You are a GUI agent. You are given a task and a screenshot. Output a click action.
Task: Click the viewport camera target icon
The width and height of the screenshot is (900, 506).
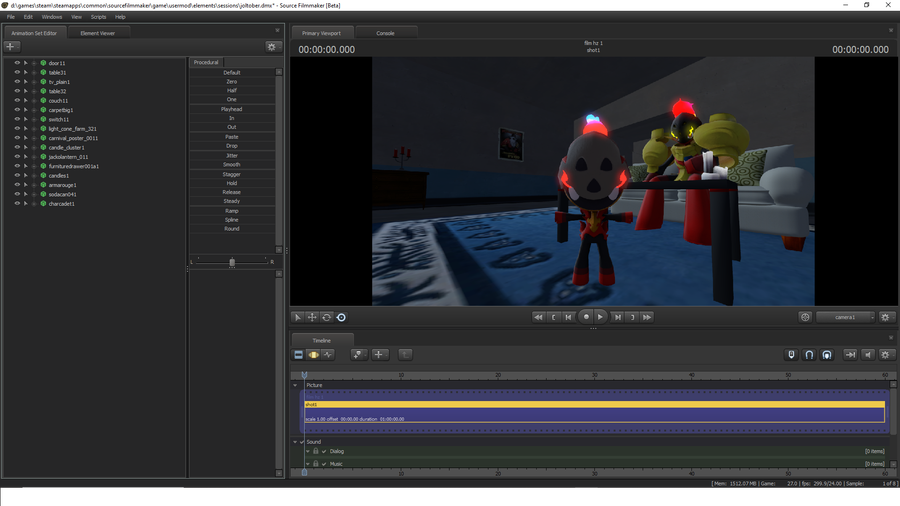tap(805, 317)
